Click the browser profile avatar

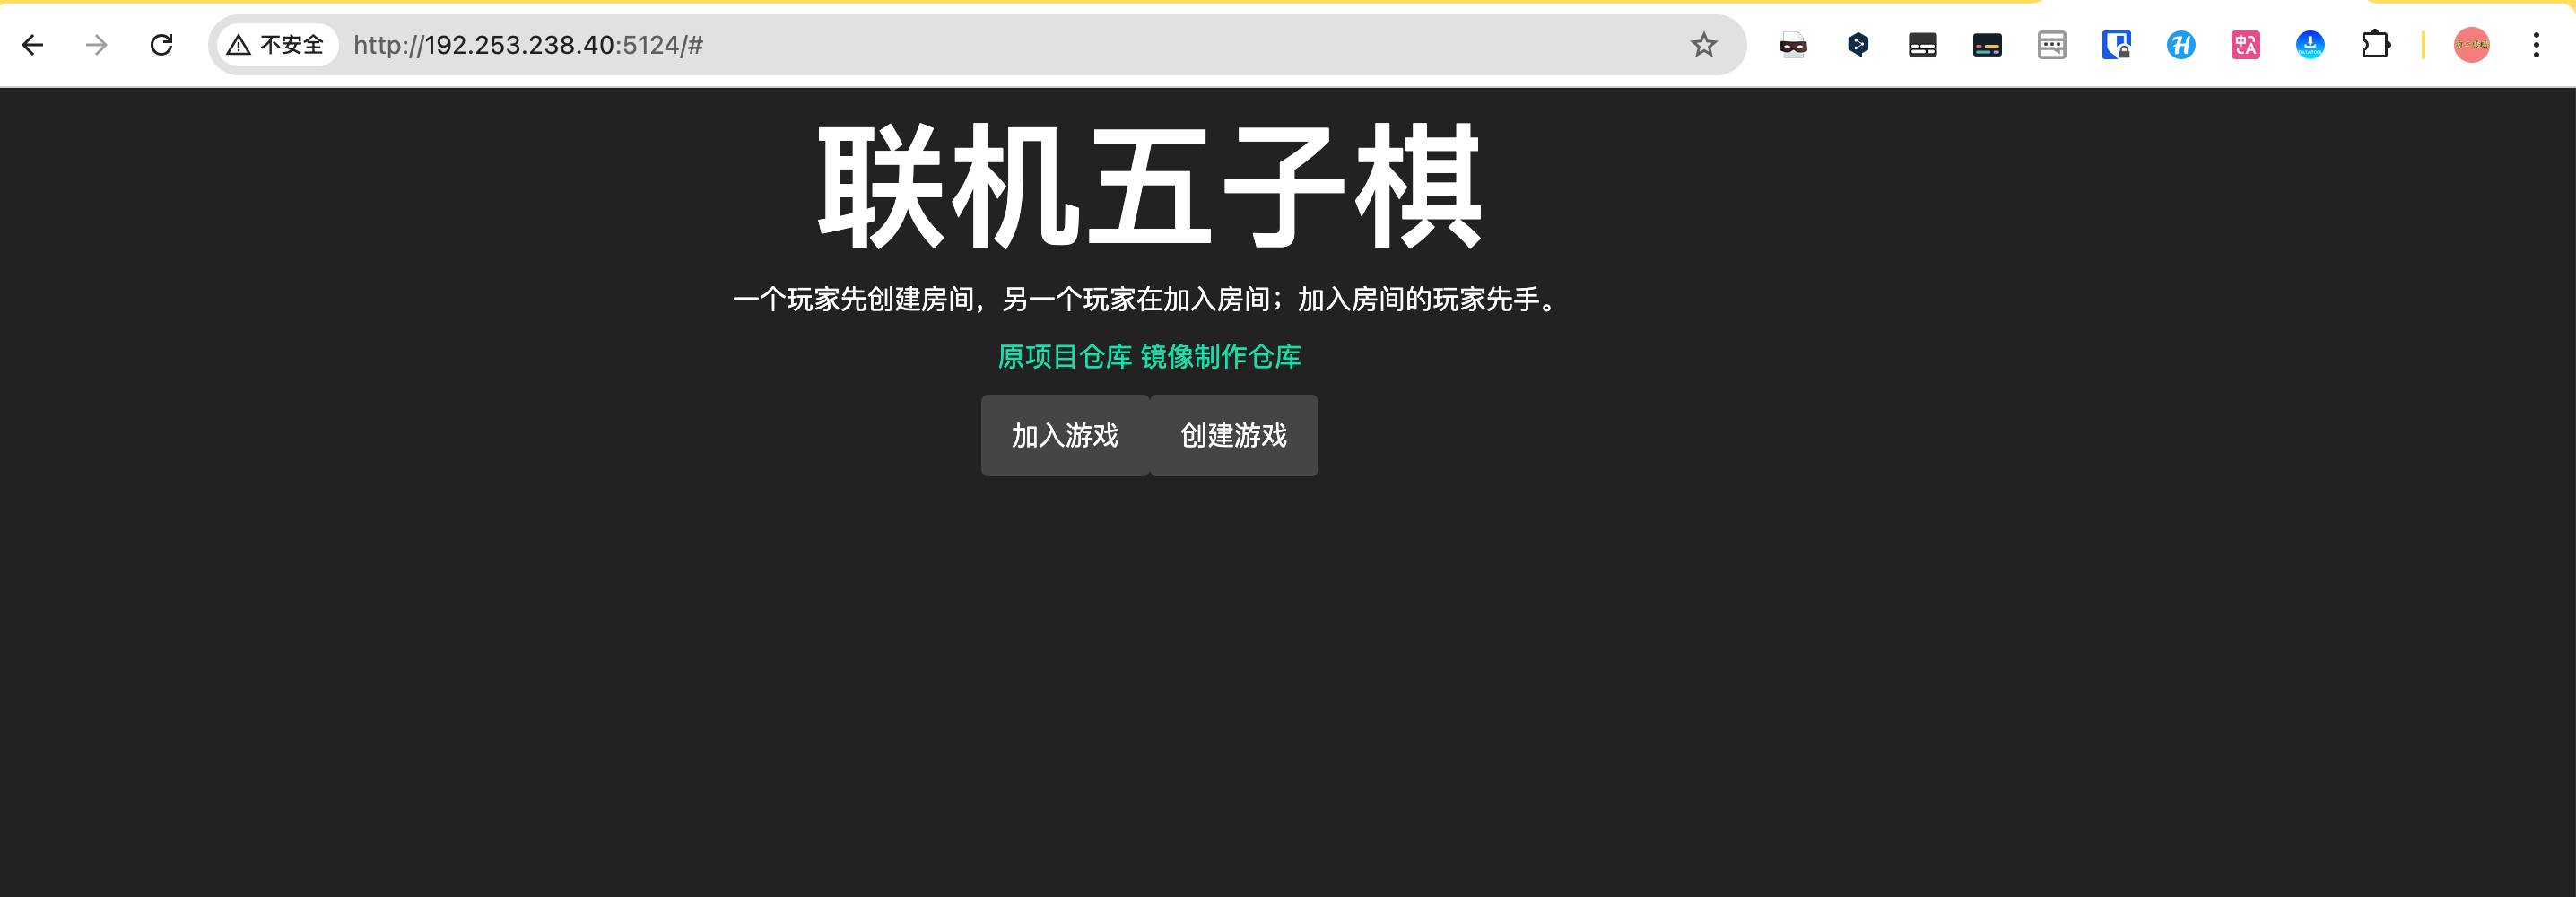(2472, 45)
